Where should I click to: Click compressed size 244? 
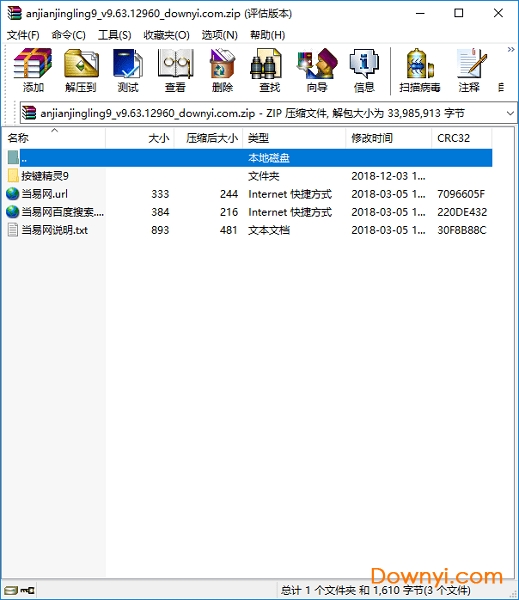pos(229,194)
